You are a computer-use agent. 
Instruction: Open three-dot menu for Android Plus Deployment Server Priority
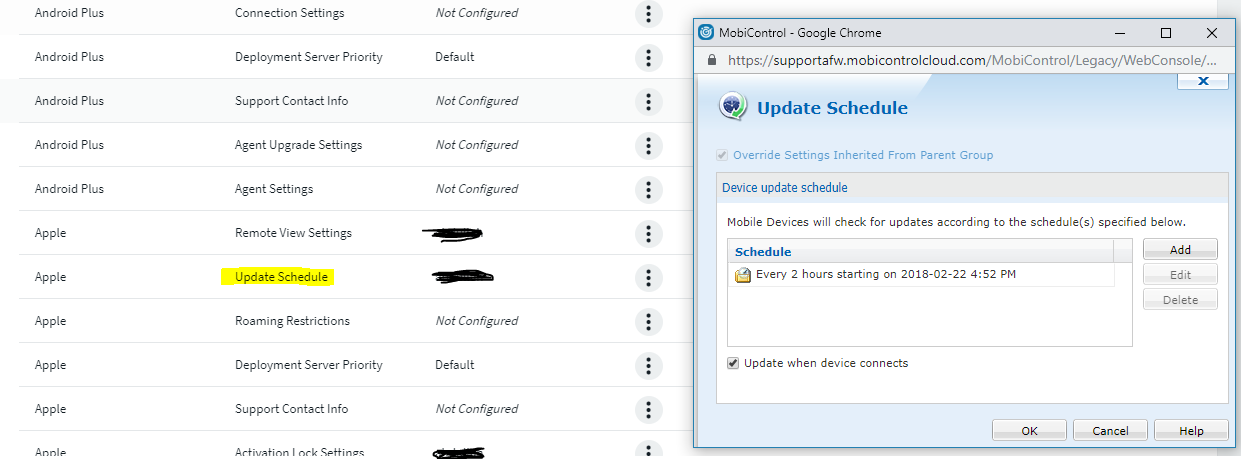(x=648, y=58)
